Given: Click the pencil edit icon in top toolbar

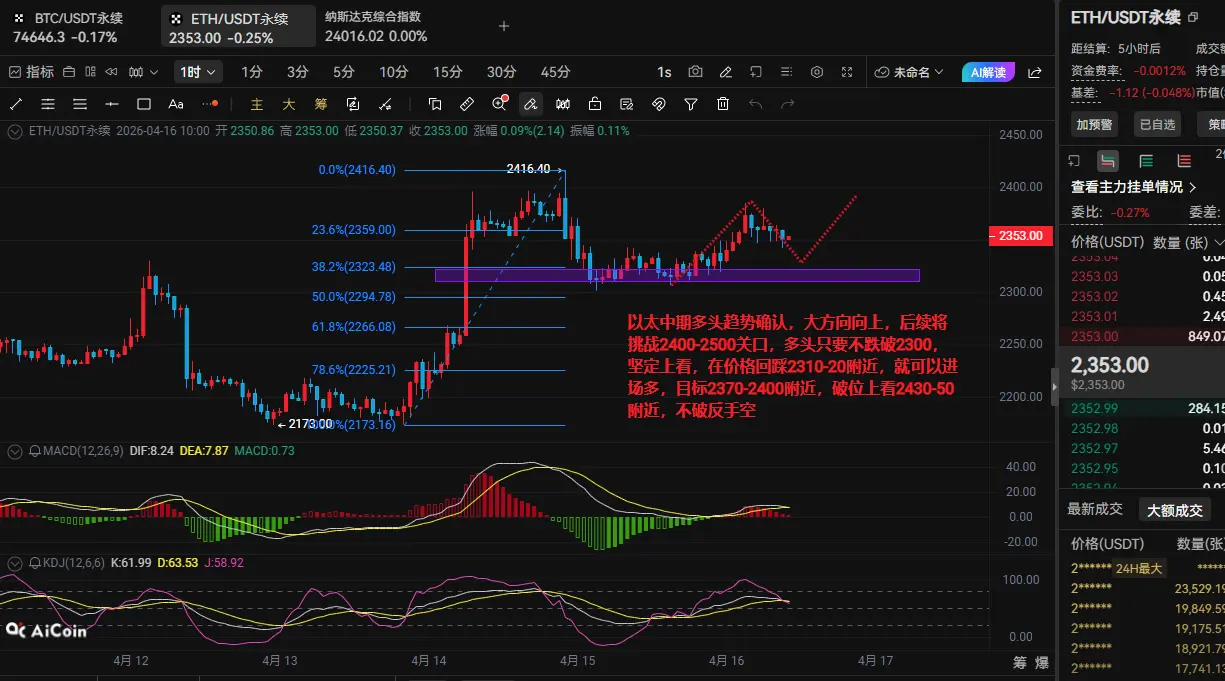Looking at the screenshot, I should [x=726, y=72].
